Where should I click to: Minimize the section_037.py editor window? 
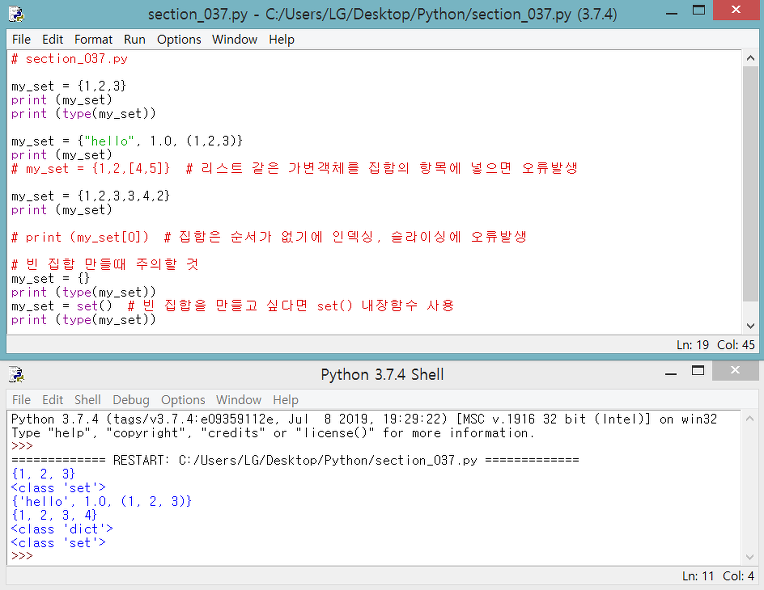(x=672, y=13)
